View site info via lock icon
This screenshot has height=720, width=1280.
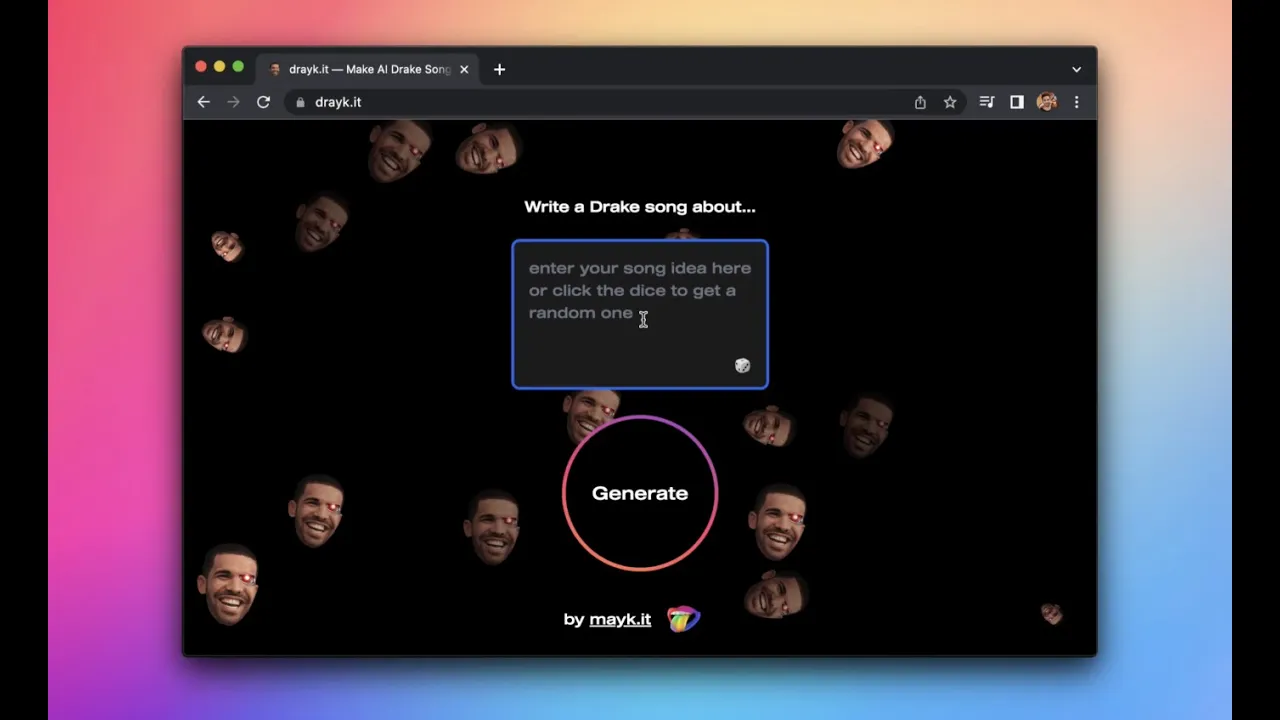[x=300, y=102]
